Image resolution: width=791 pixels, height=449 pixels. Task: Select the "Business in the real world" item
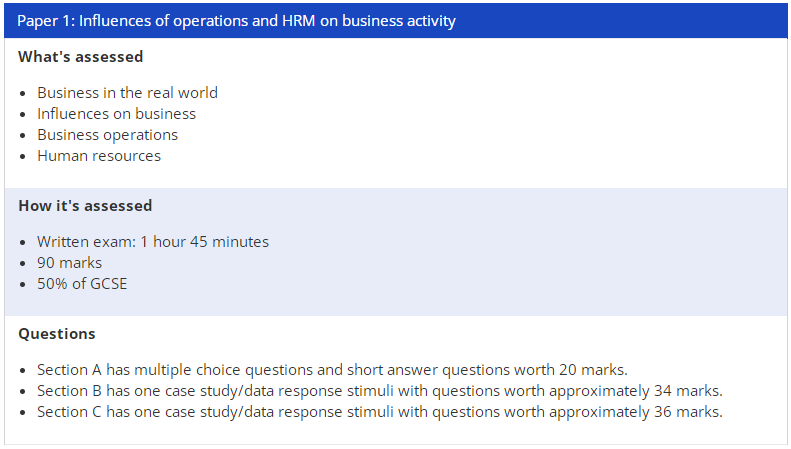(x=127, y=93)
